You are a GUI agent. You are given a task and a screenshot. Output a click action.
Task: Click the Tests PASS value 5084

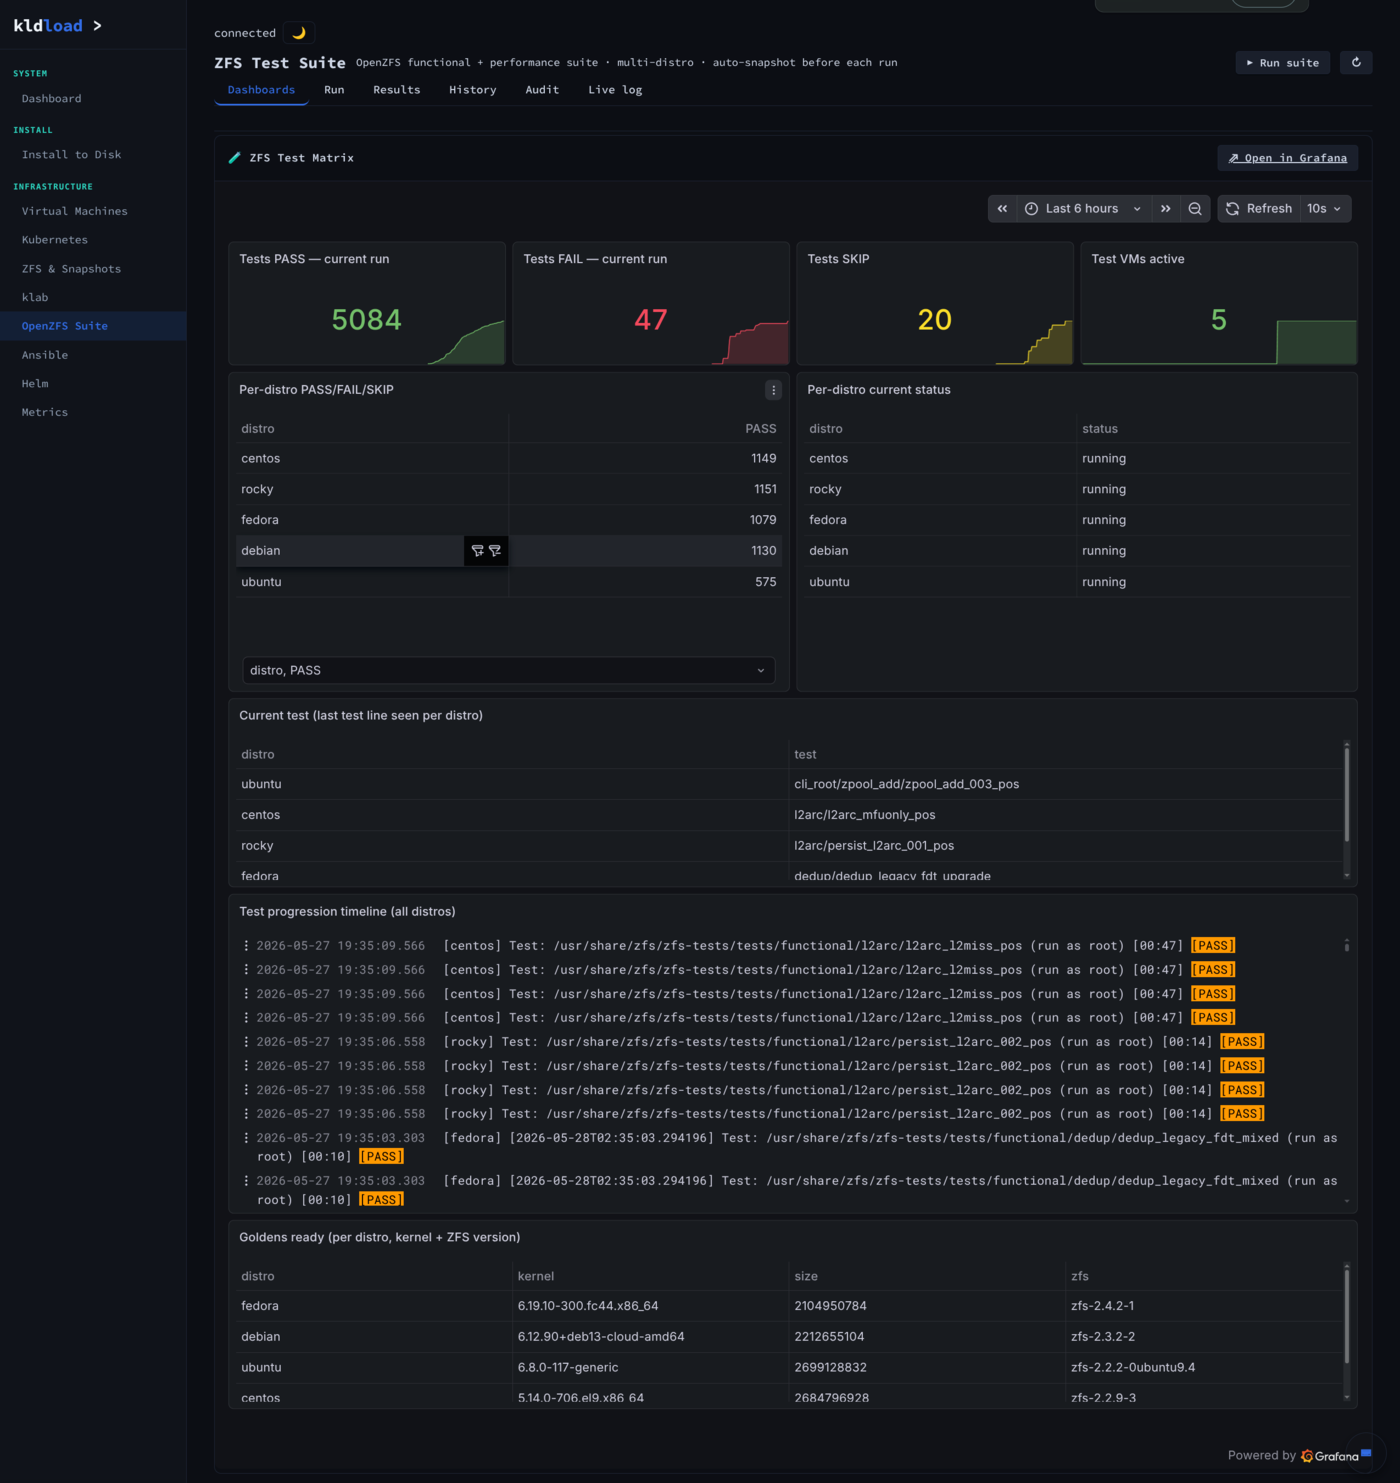(366, 320)
